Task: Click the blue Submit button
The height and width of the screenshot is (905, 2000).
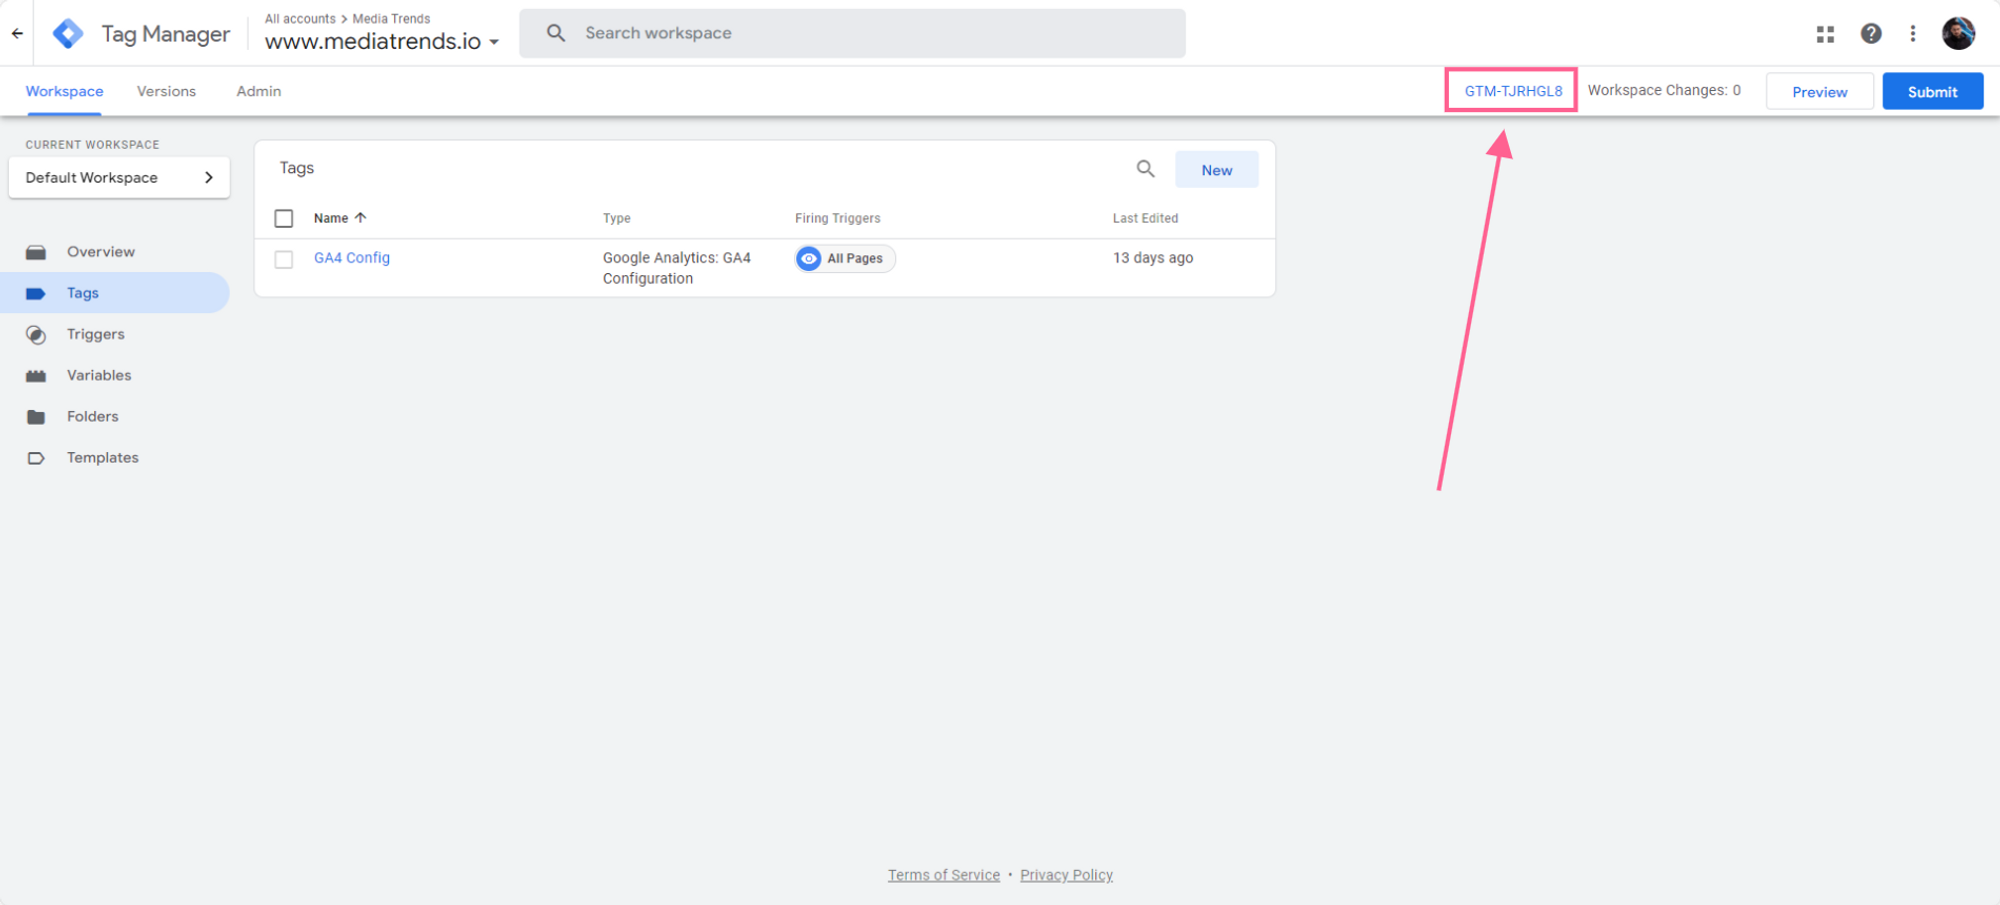Action: [x=1932, y=91]
